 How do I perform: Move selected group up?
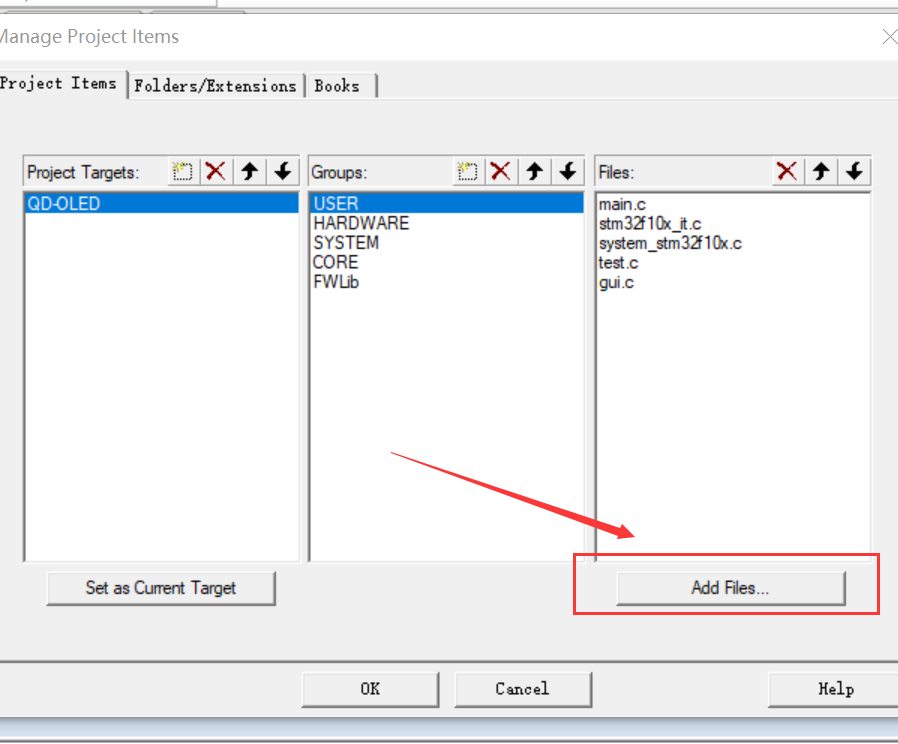(x=534, y=171)
